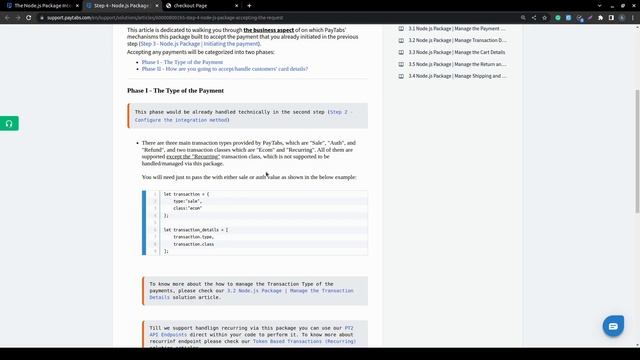
Task: Open sidebar article 3.3 Manage the Cart Details
Action: pyautogui.click(x=457, y=52)
